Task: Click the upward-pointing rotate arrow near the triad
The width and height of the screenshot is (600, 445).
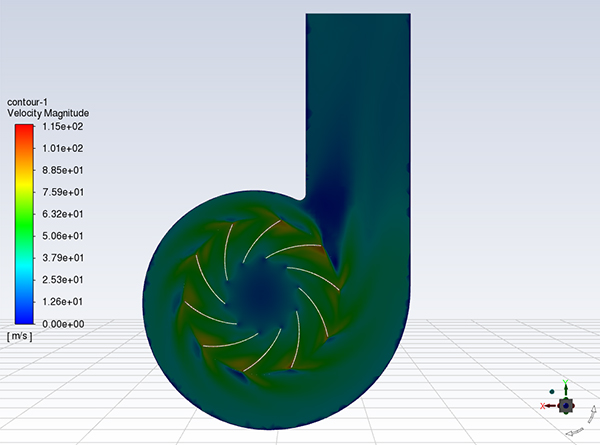Action: [x=593, y=412]
